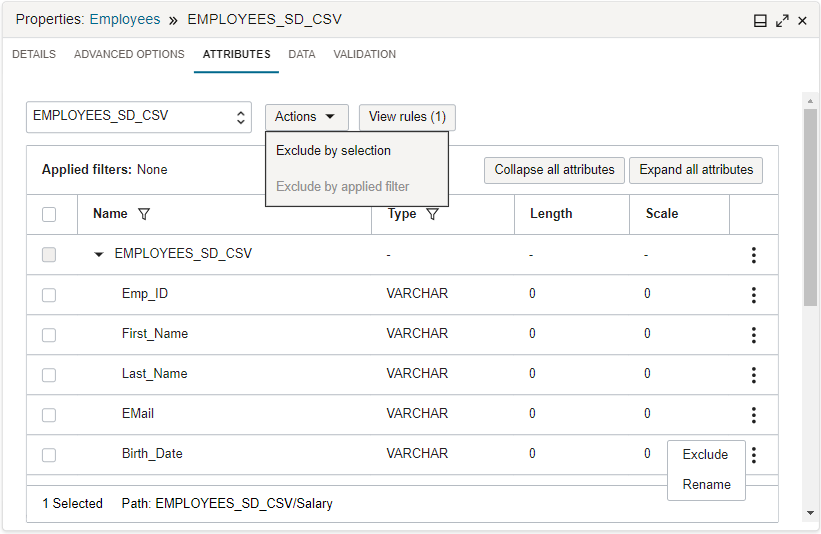Select Rename in the context popup
The height and width of the screenshot is (534, 821).
(706, 485)
